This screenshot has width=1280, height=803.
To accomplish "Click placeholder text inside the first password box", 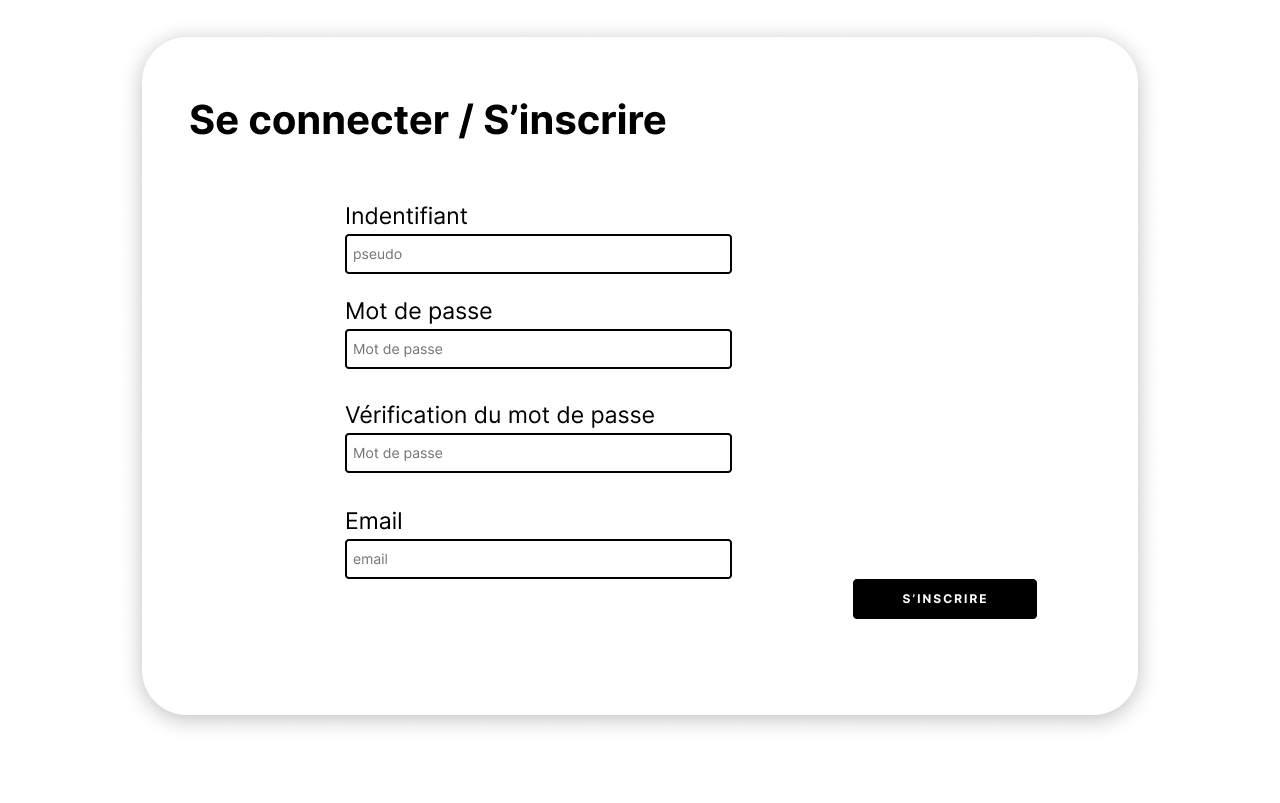I will (x=397, y=349).
